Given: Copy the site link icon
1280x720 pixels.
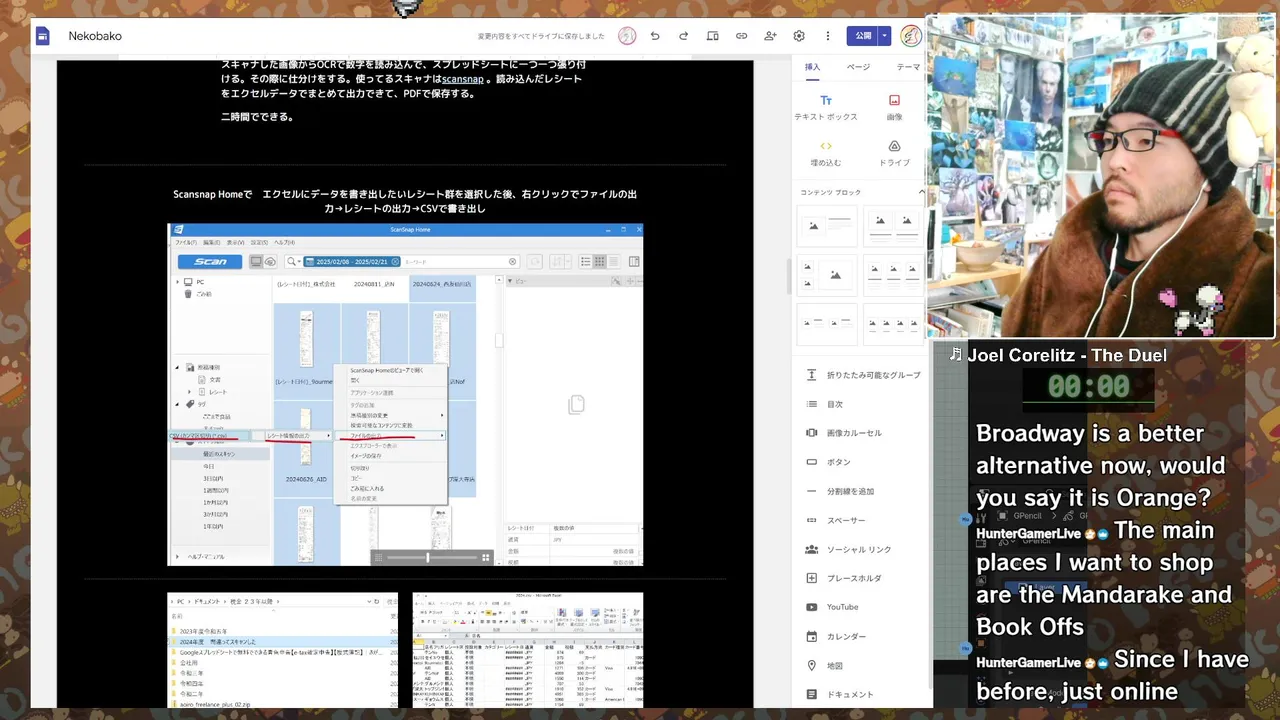Looking at the screenshot, I should coord(741,36).
